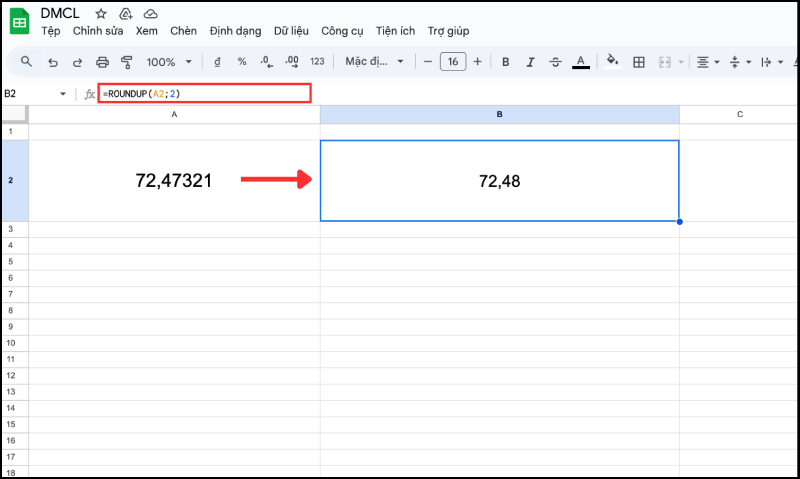Image resolution: width=800 pixels, height=479 pixels.
Task: Open the Định dạng menu
Action: pos(234,31)
